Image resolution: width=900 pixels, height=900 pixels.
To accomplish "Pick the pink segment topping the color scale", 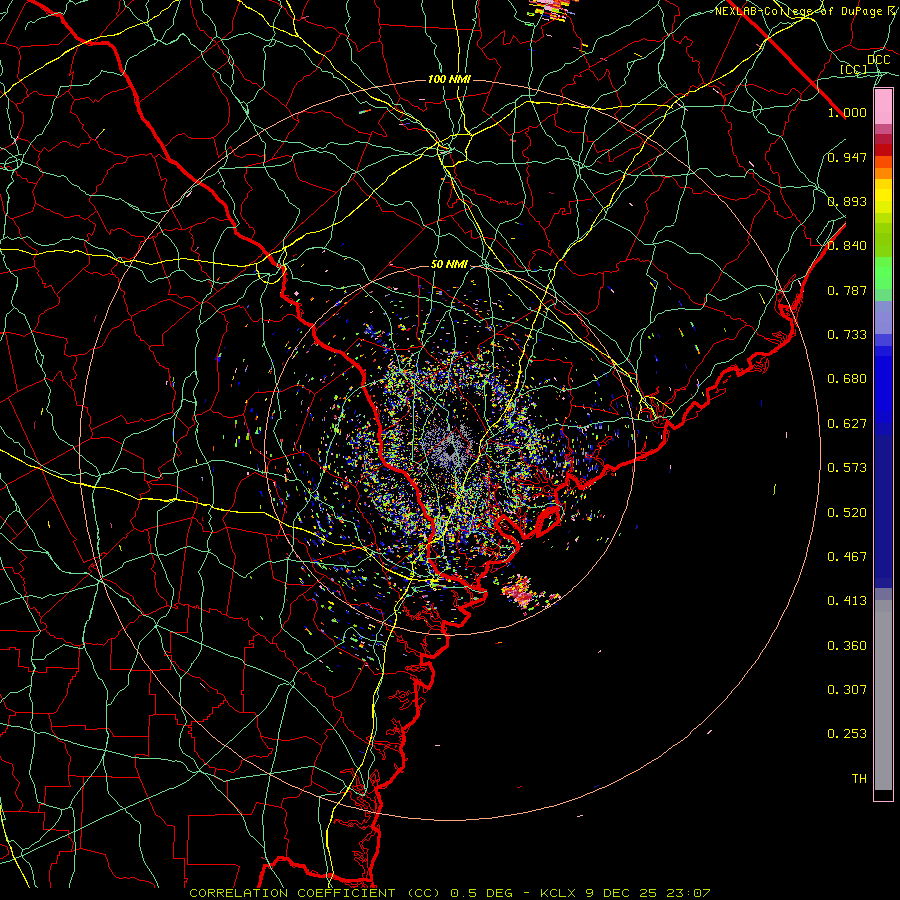I will (883, 107).
